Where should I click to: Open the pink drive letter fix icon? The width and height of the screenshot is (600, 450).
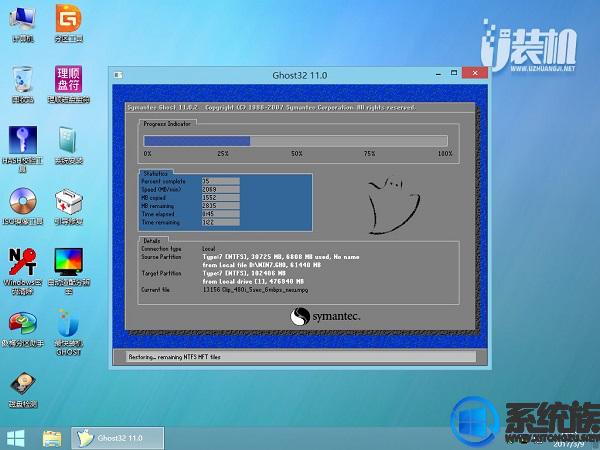68,80
